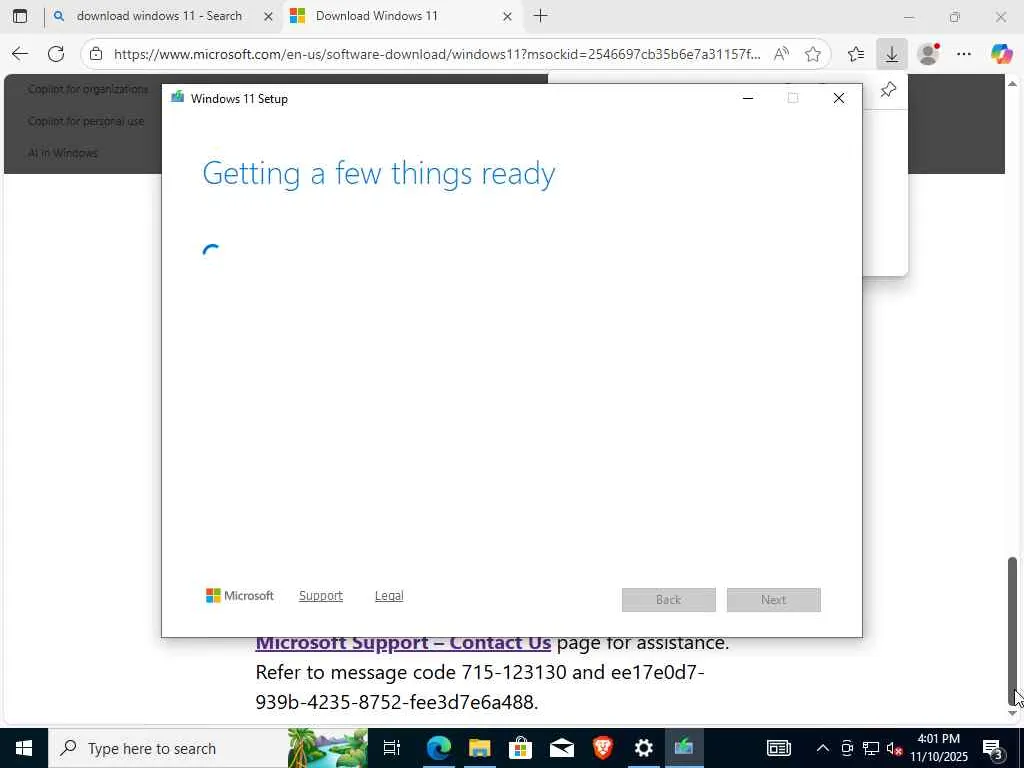Minimize the Windows 11 Setup window
The height and width of the screenshot is (768, 1024).
[x=748, y=98]
